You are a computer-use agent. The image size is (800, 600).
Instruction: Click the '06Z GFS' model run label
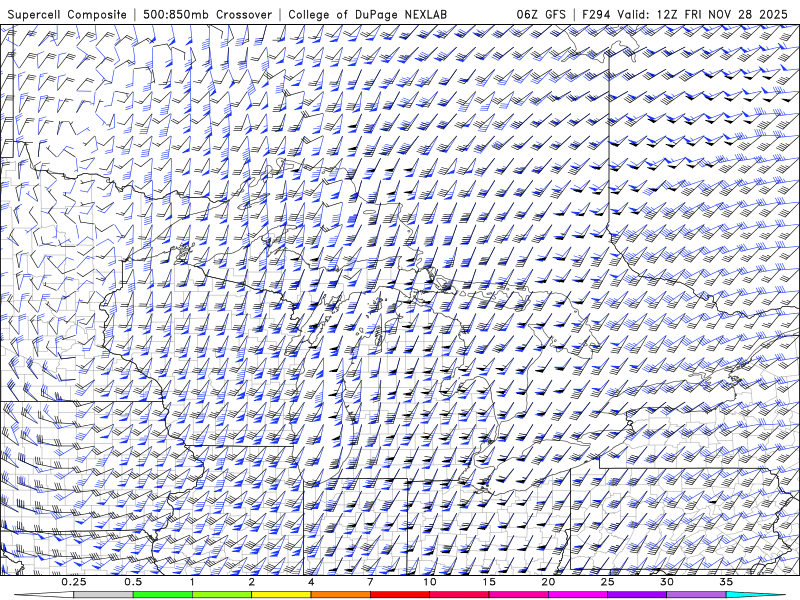click(541, 15)
